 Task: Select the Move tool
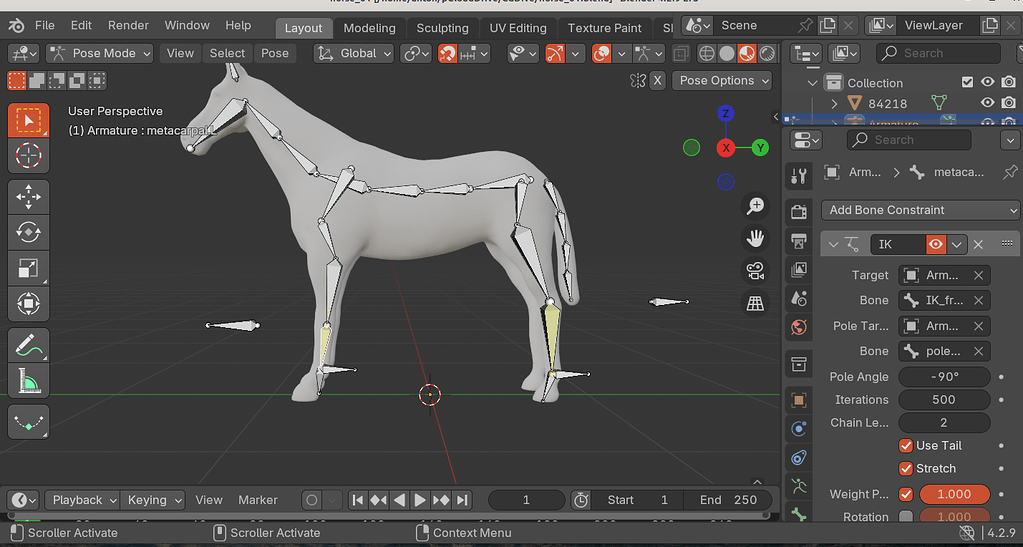coord(28,197)
